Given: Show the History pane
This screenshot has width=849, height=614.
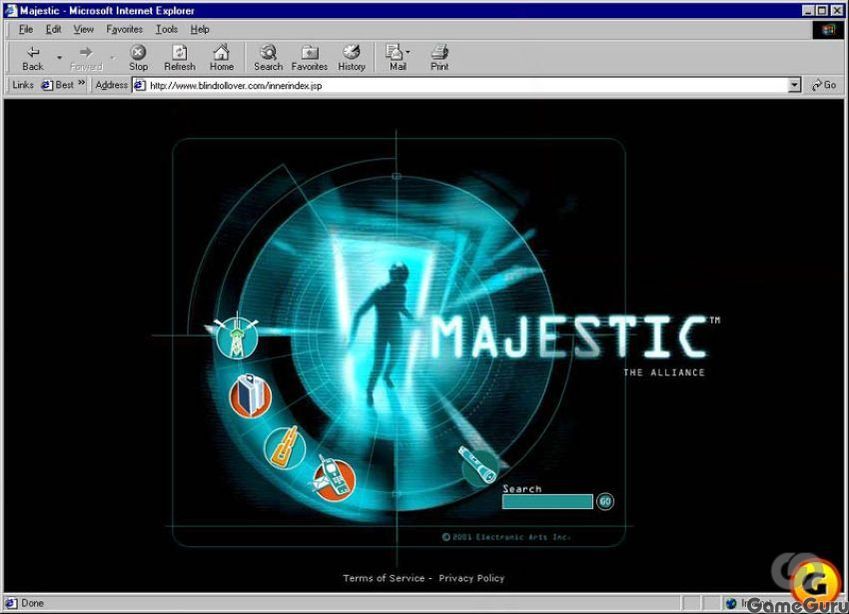Looking at the screenshot, I should tap(351, 58).
